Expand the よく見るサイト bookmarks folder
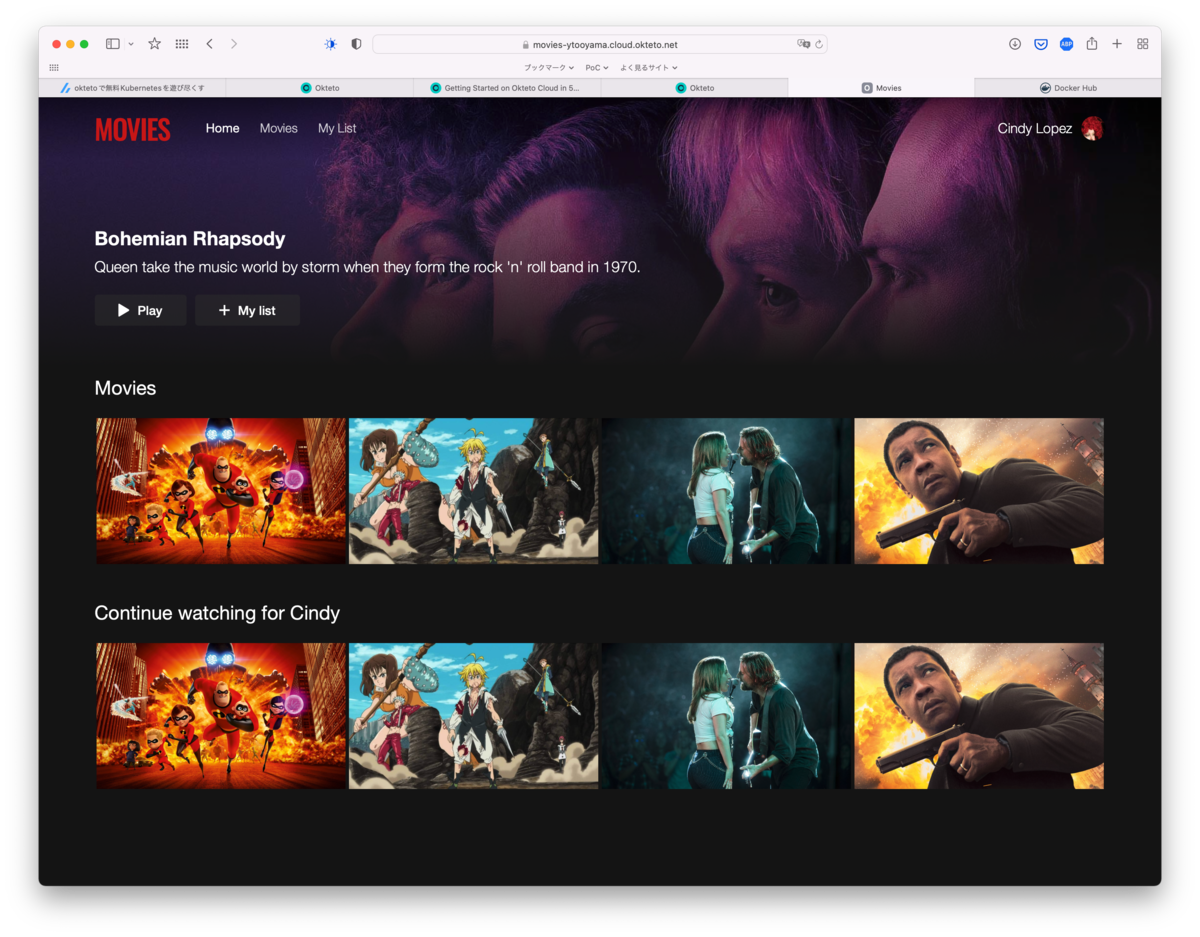Screen dimensions: 1200x937 [649, 68]
